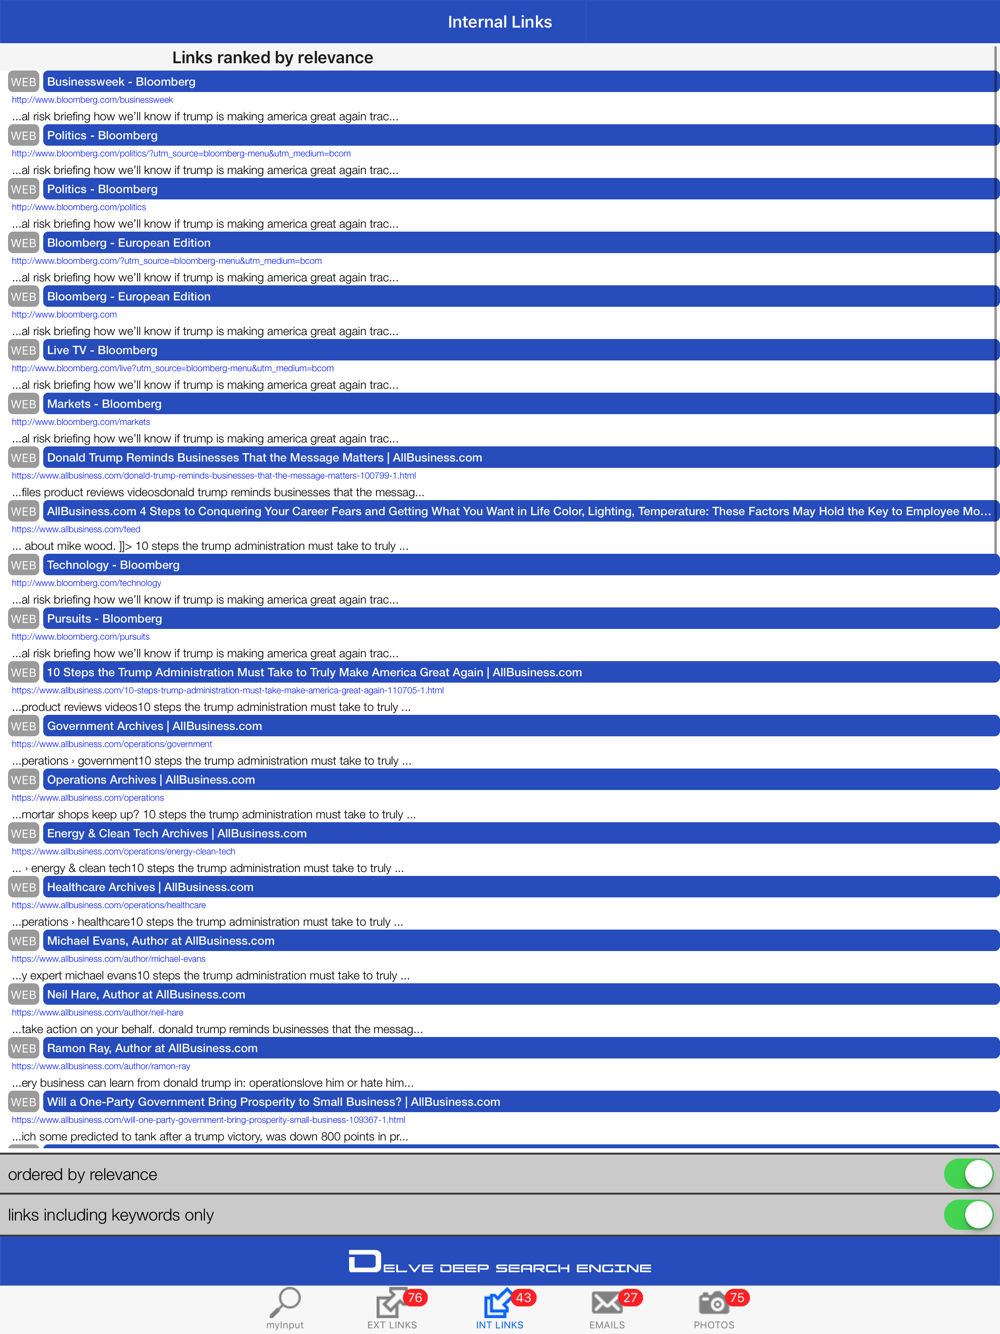
Task: Click the Links ranked by relevance heading
Action: pos(273,58)
